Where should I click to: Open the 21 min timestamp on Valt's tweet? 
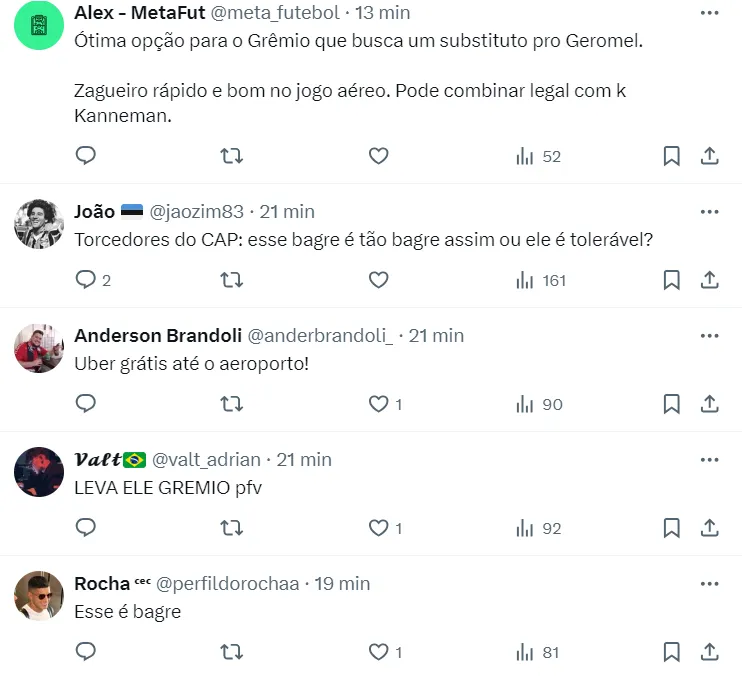303,459
